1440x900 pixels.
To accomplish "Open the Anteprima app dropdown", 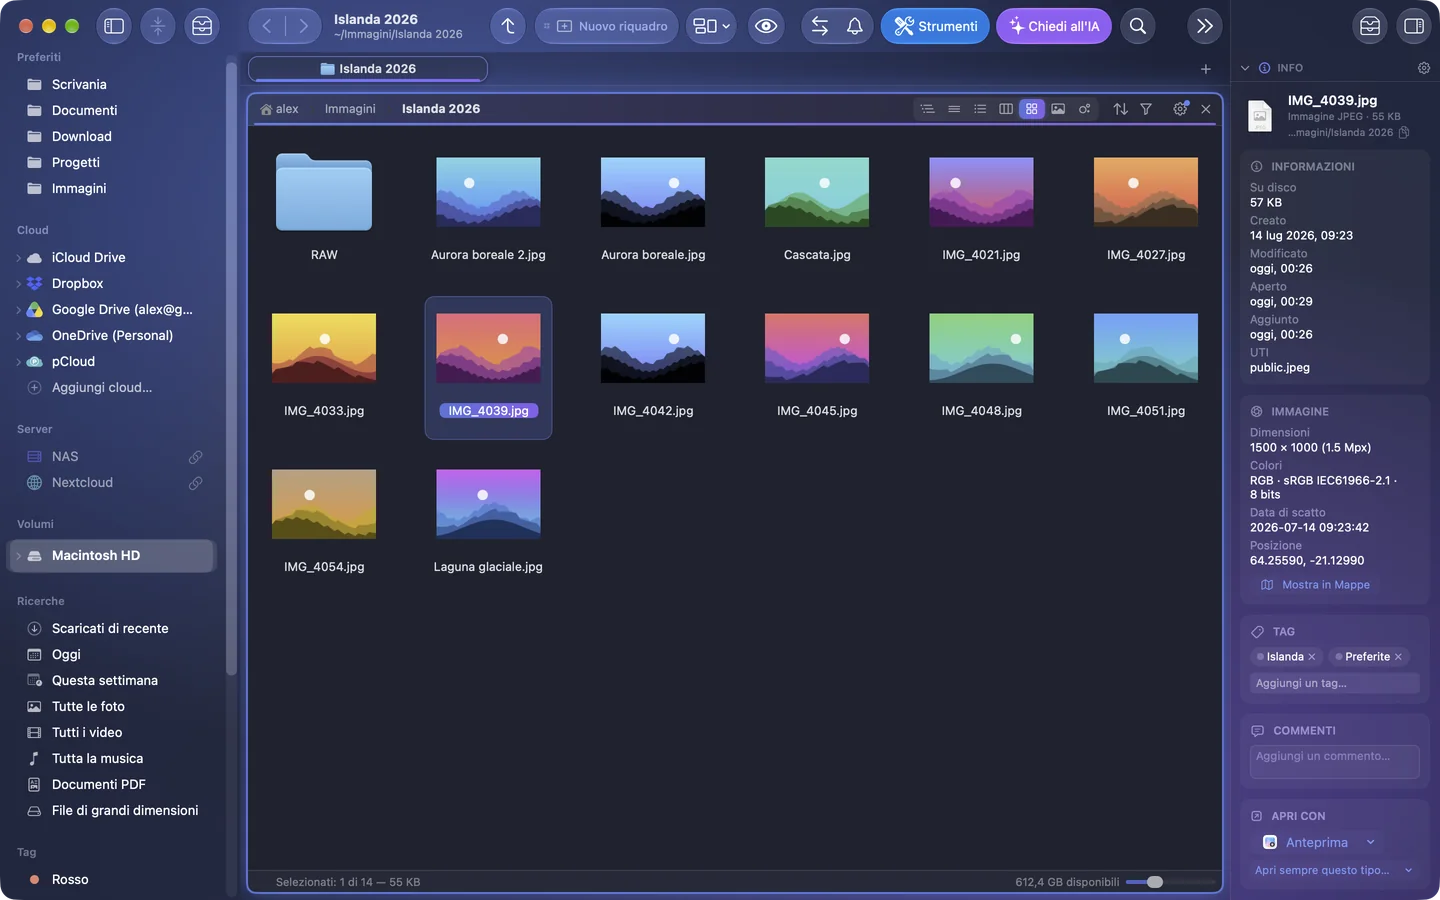I will coord(1371,842).
